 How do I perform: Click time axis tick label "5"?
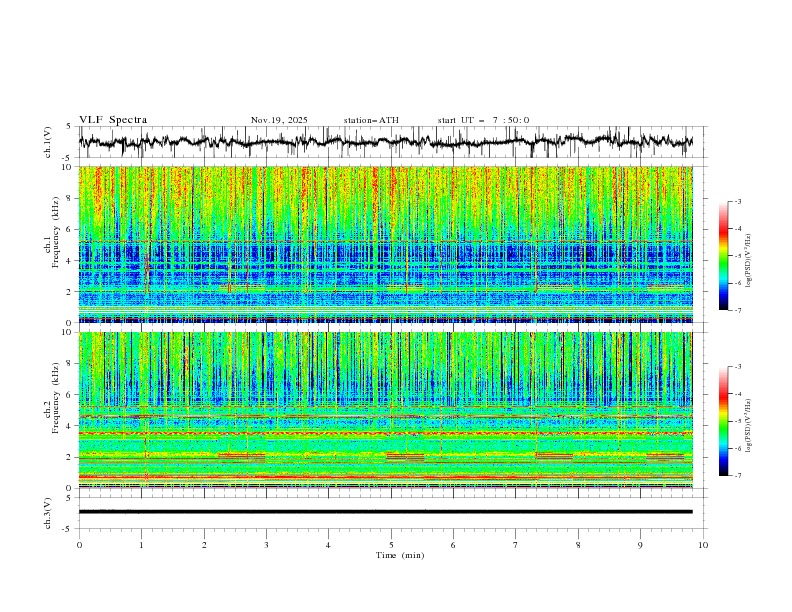pyautogui.click(x=391, y=545)
